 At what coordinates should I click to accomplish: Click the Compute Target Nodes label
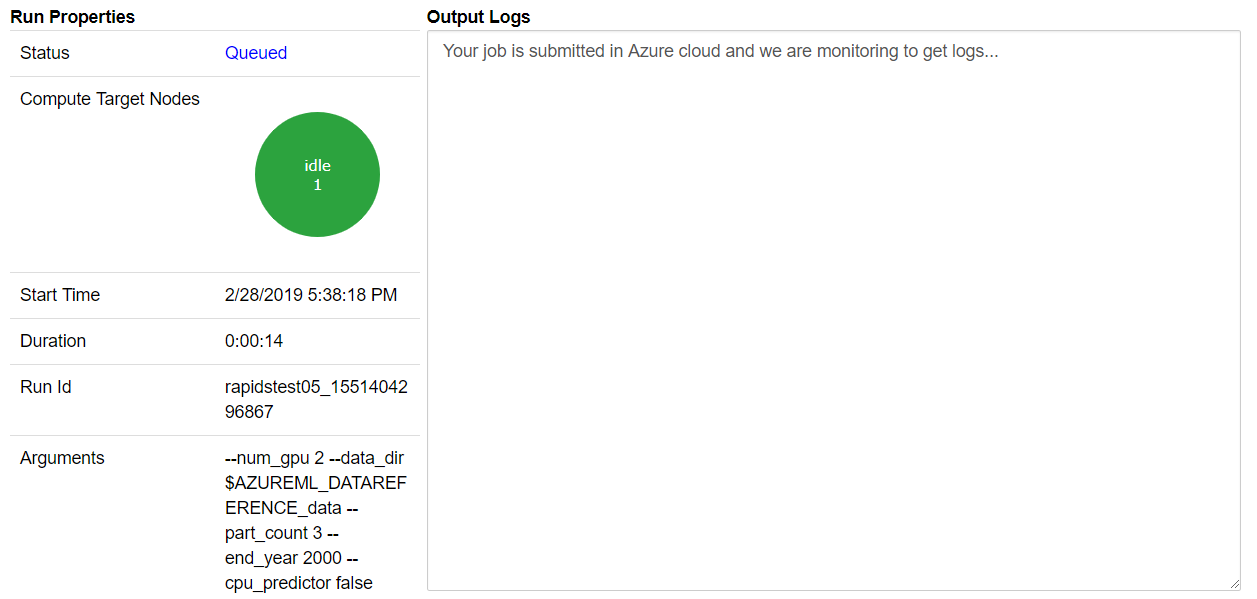click(110, 99)
